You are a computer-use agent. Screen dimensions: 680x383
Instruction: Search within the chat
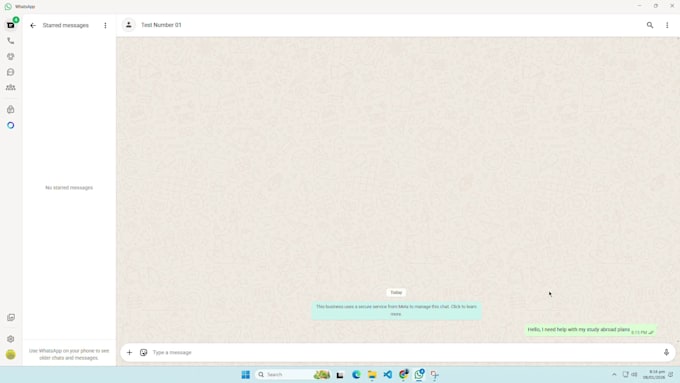tap(650, 25)
